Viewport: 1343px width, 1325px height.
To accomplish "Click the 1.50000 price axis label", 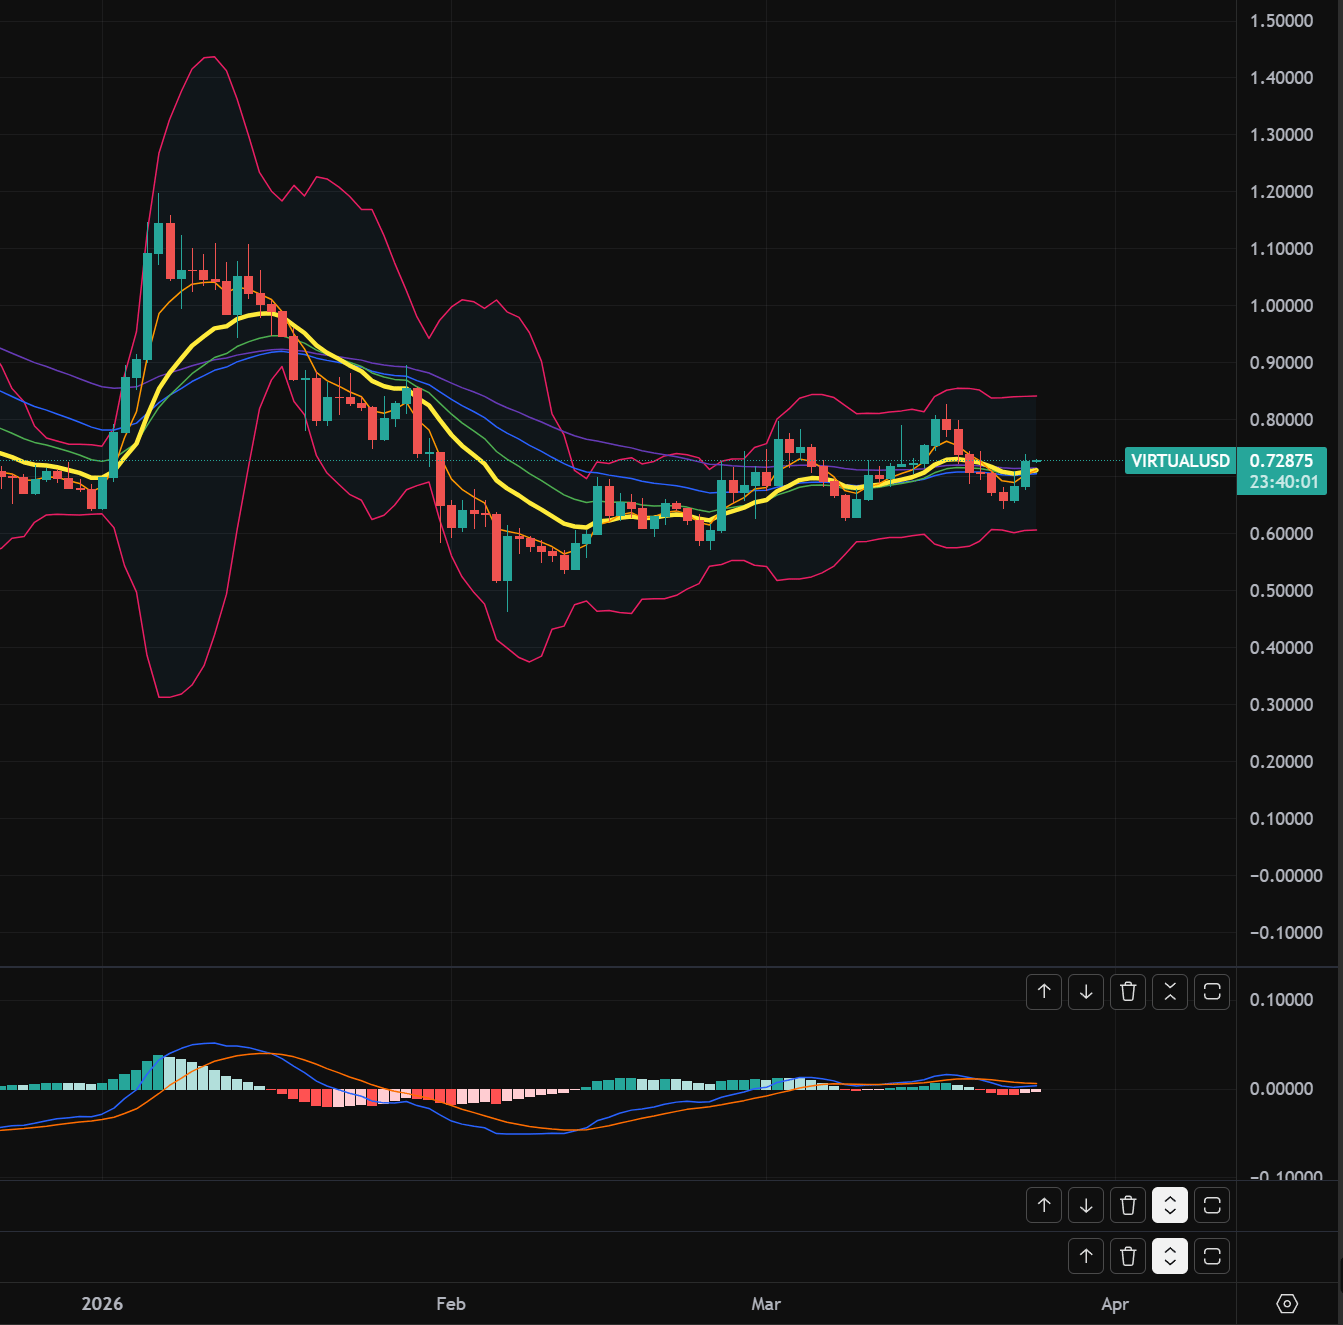I will click(1282, 21).
